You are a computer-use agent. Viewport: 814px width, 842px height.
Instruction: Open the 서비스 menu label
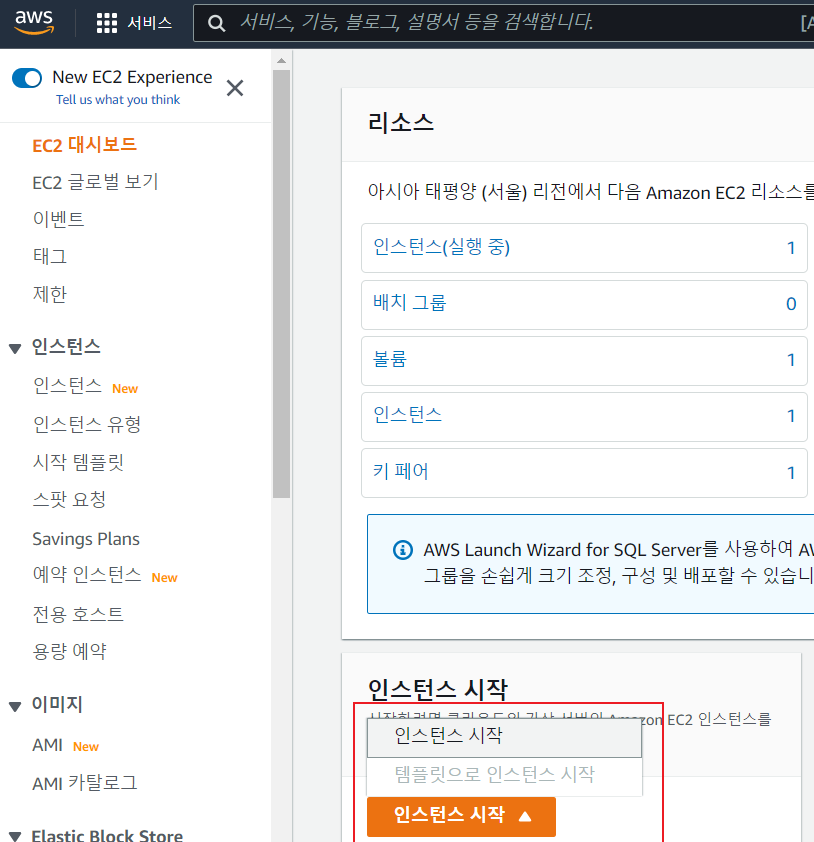click(x=150, y=23)
